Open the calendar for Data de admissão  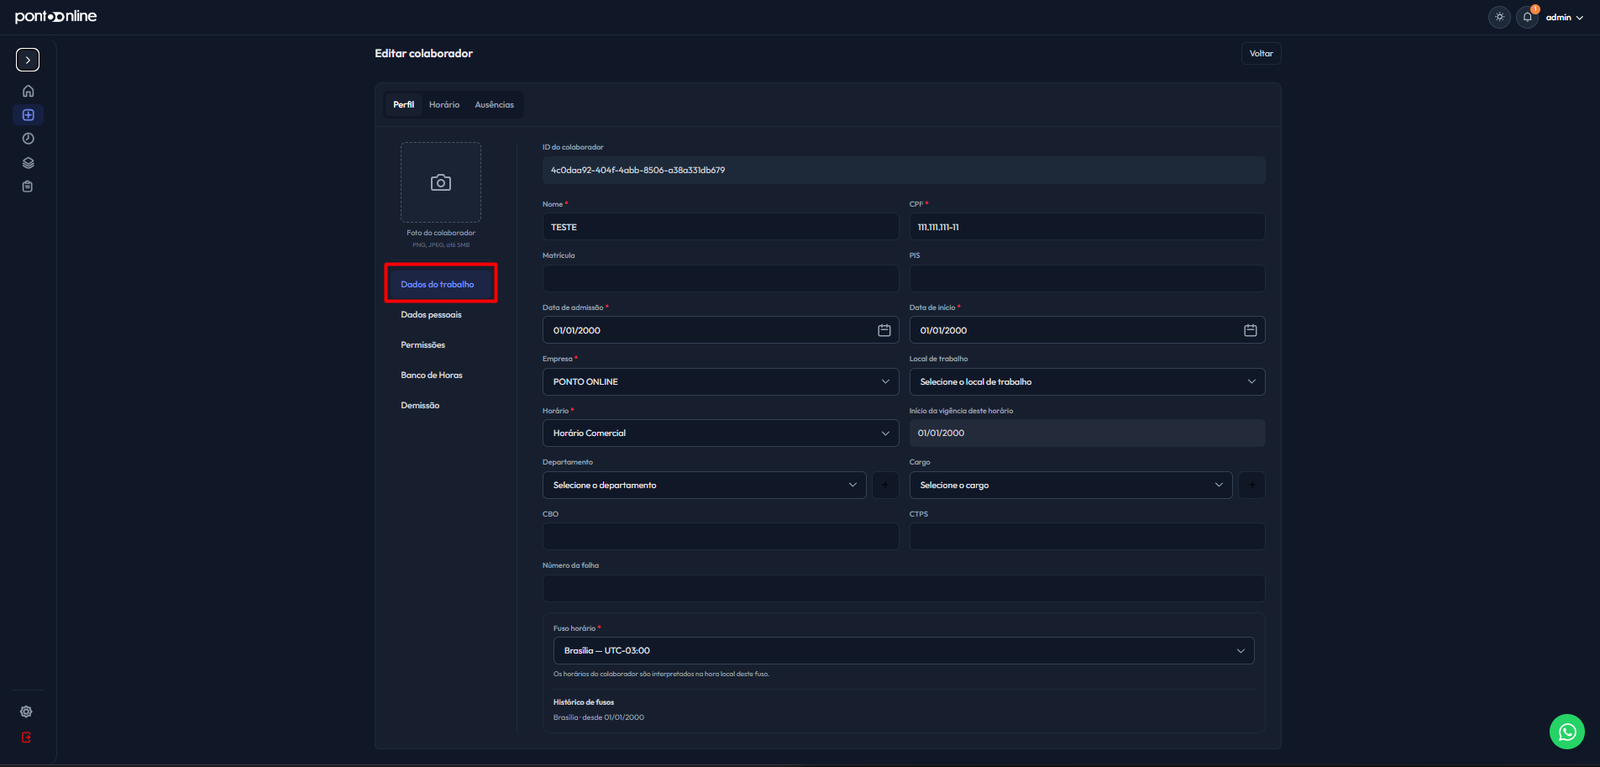coord(884,330)
